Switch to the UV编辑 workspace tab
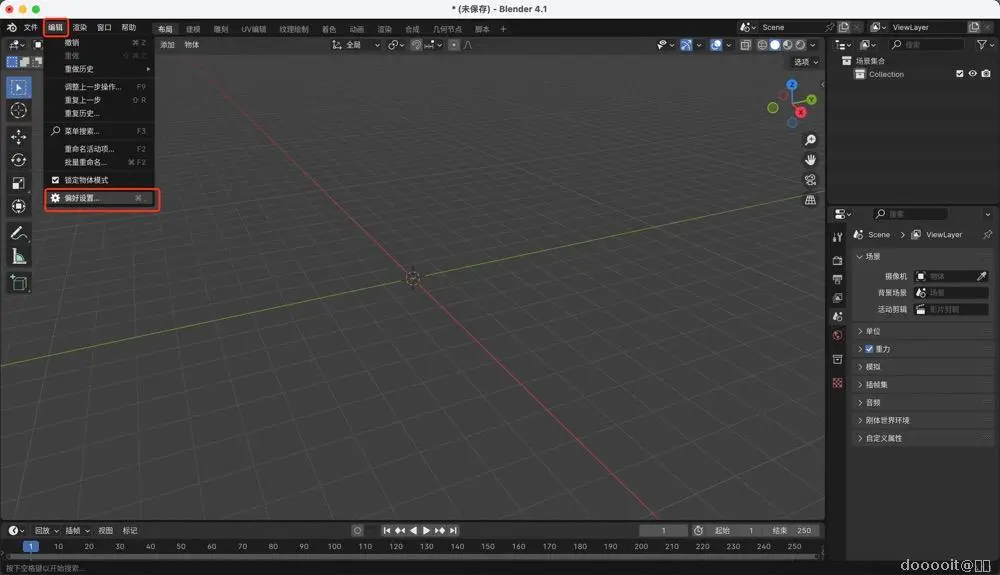The image size is (1000, 575). [x=253, y=29]
